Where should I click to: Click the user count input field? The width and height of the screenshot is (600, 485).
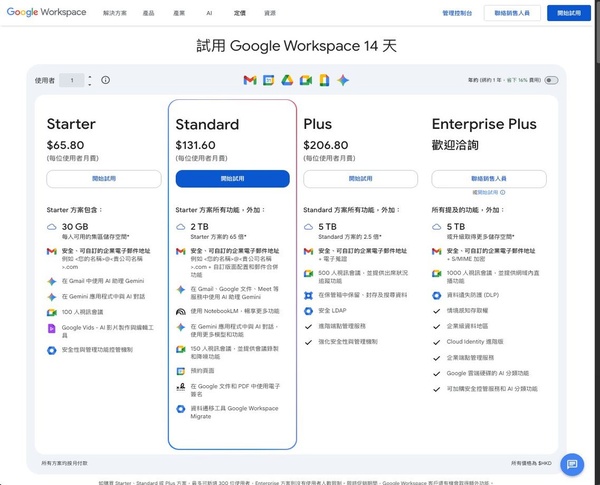pyautogui.click(x=72, y=80)
